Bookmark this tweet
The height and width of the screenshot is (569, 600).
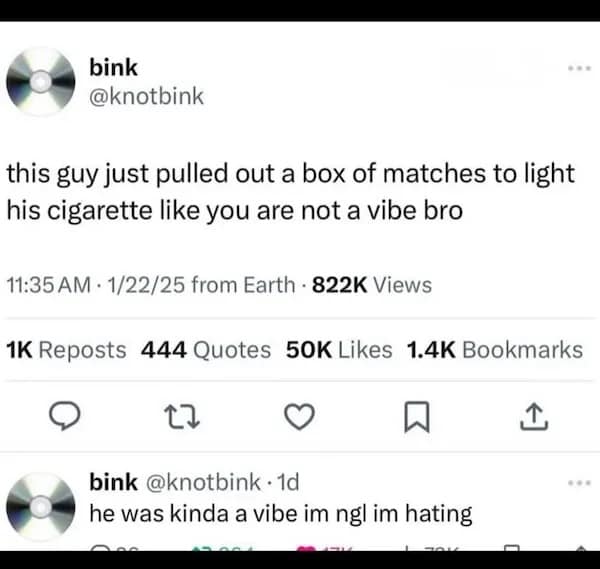417,417
